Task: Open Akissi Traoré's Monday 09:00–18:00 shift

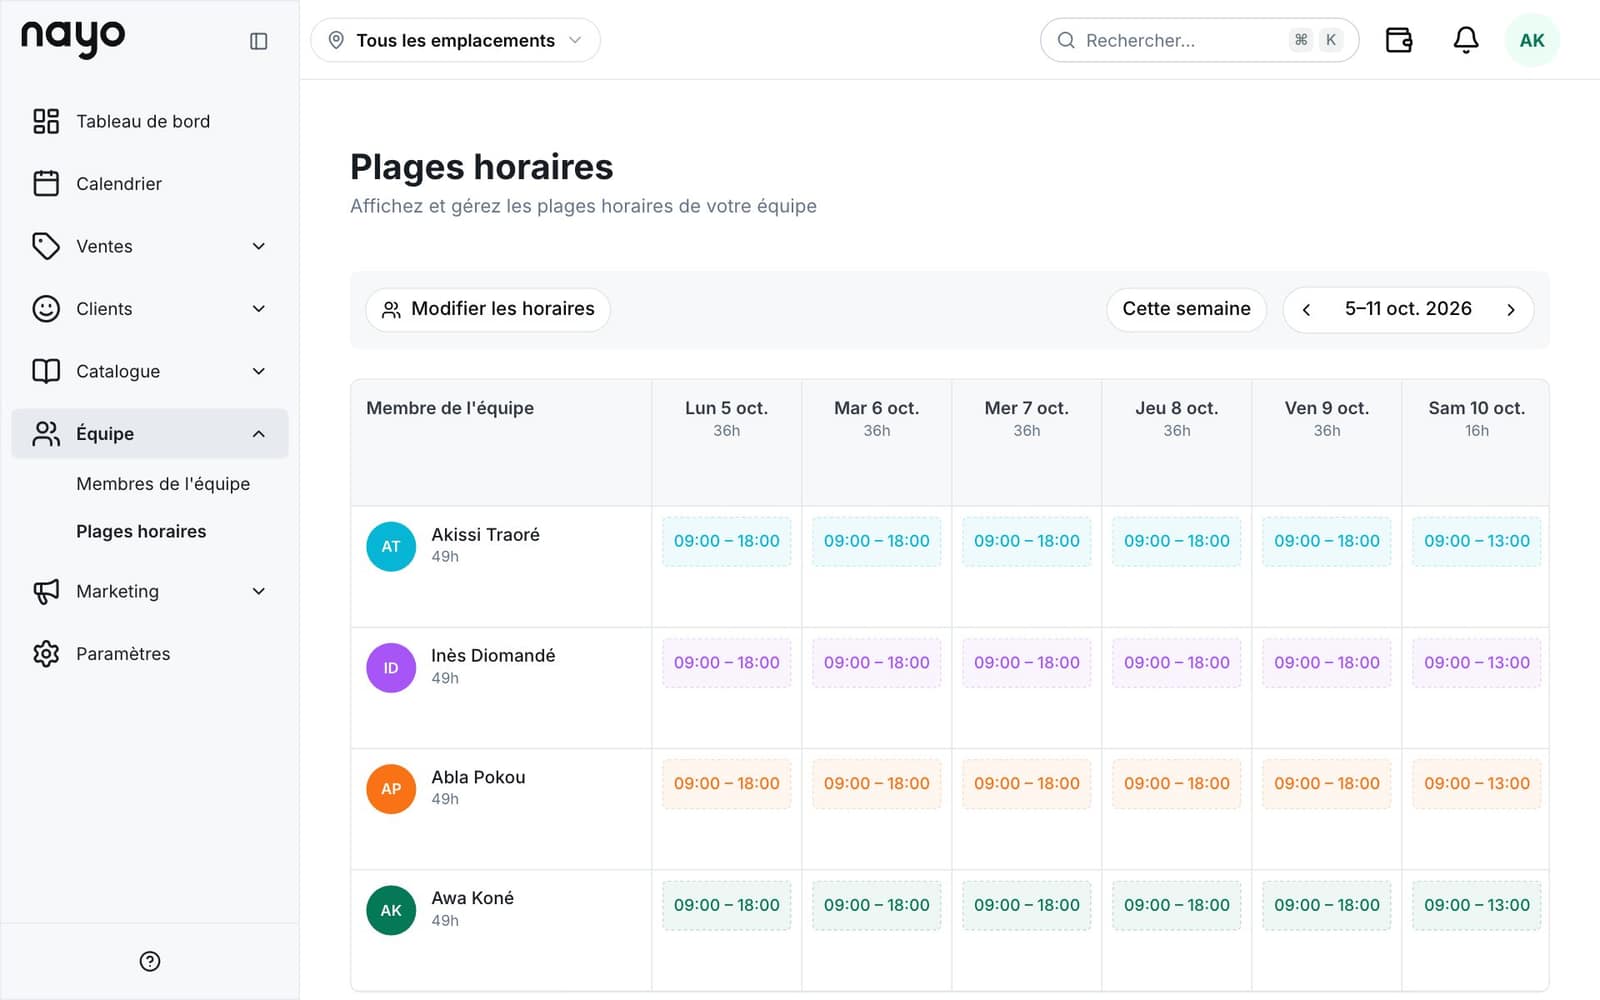Action: pos(727,541)
